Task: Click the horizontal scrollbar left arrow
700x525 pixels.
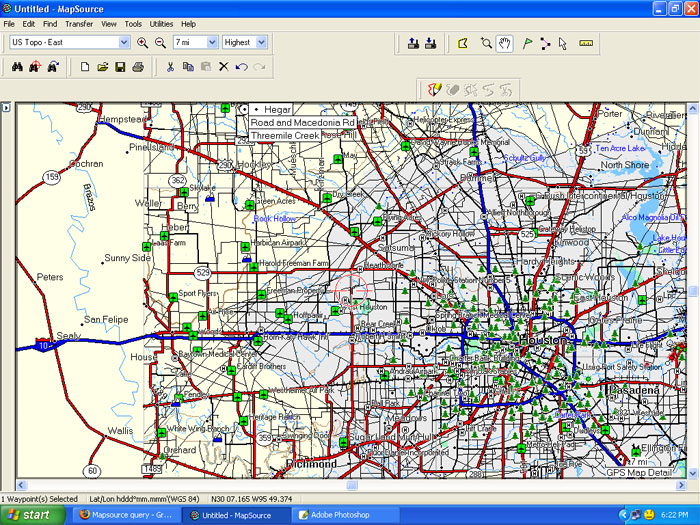Action: pos(21,485)
